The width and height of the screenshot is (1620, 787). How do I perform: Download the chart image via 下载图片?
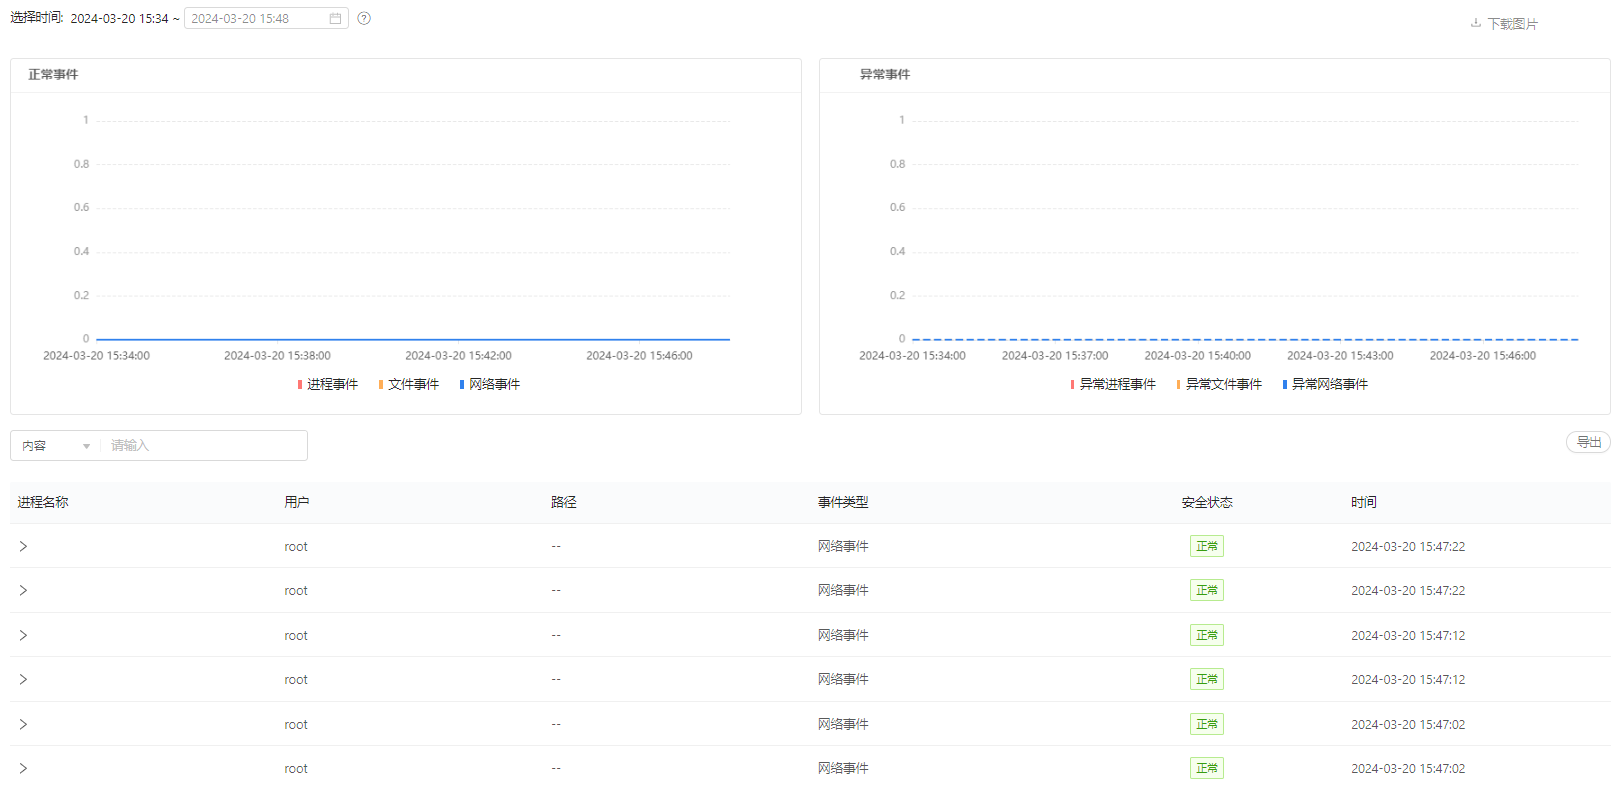pyautogui.click(x=1504, y=23)
